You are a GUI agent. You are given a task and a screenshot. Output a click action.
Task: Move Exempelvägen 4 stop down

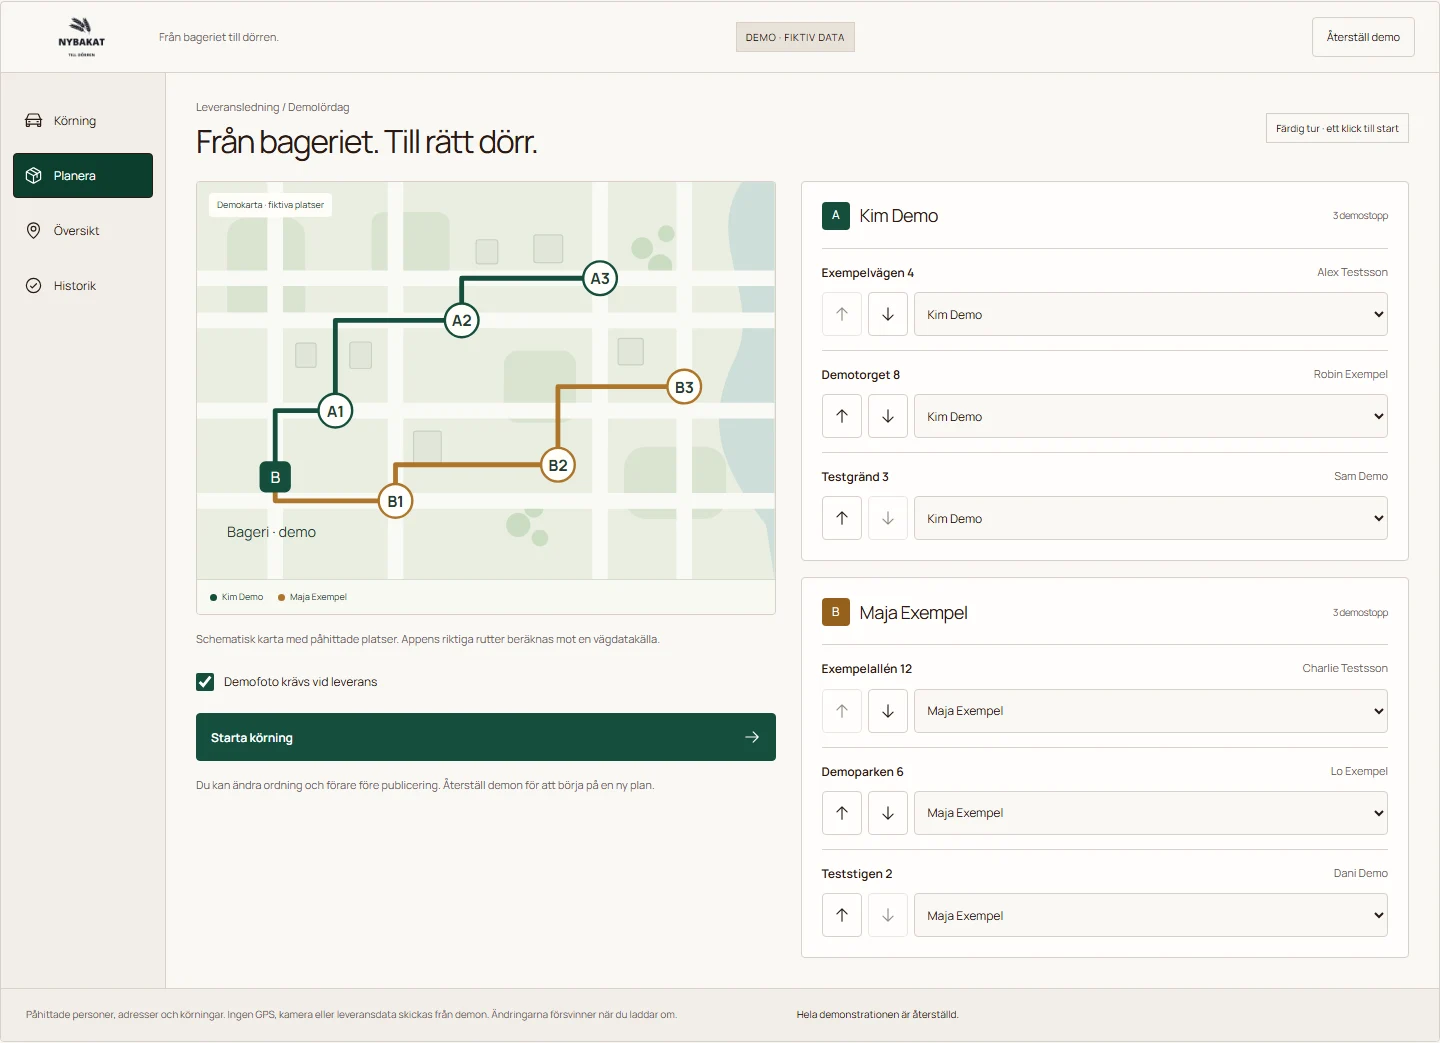coord(888,314)
